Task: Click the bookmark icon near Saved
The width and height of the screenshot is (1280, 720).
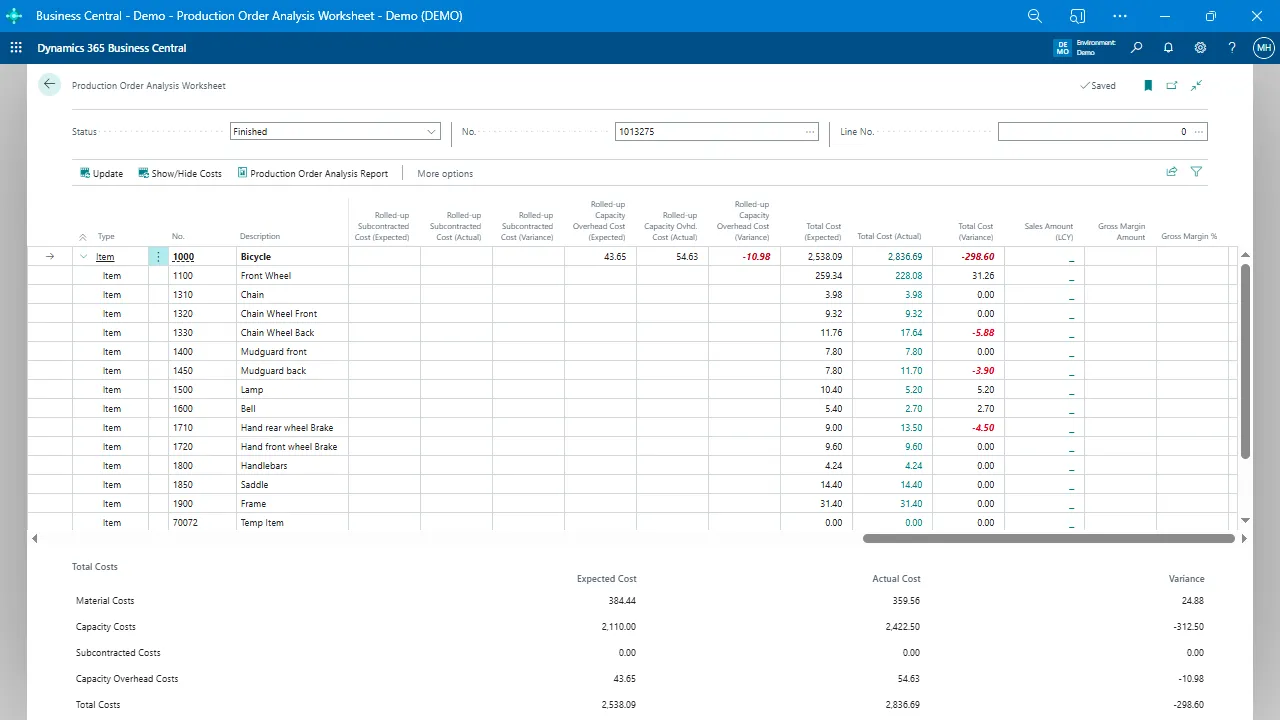Action: pos(1148,86)
